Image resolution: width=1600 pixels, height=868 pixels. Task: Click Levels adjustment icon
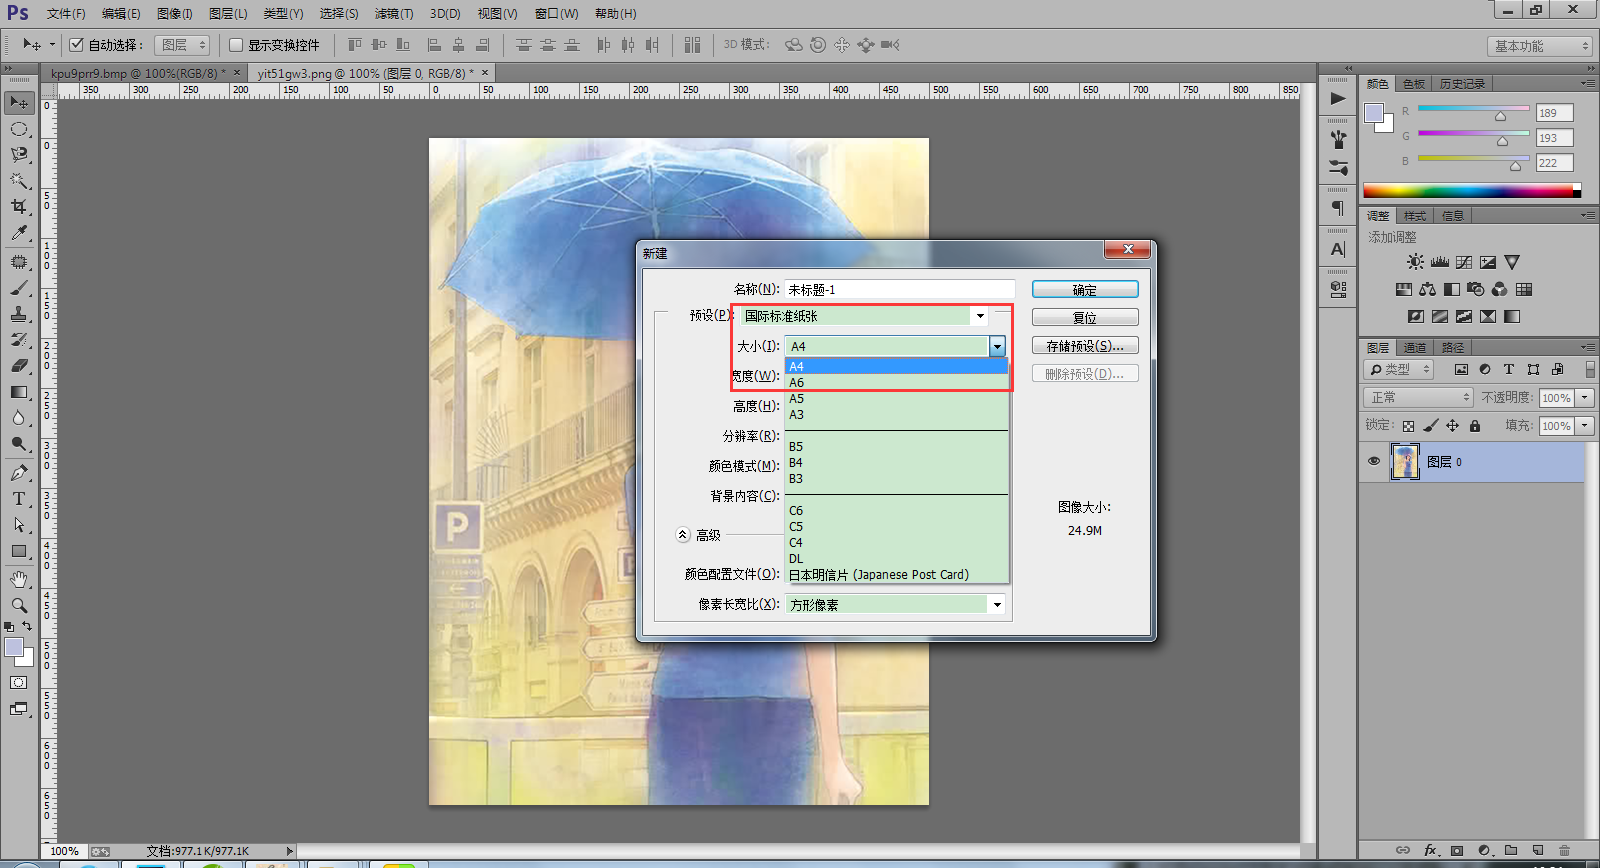(x=1439, y=262)
